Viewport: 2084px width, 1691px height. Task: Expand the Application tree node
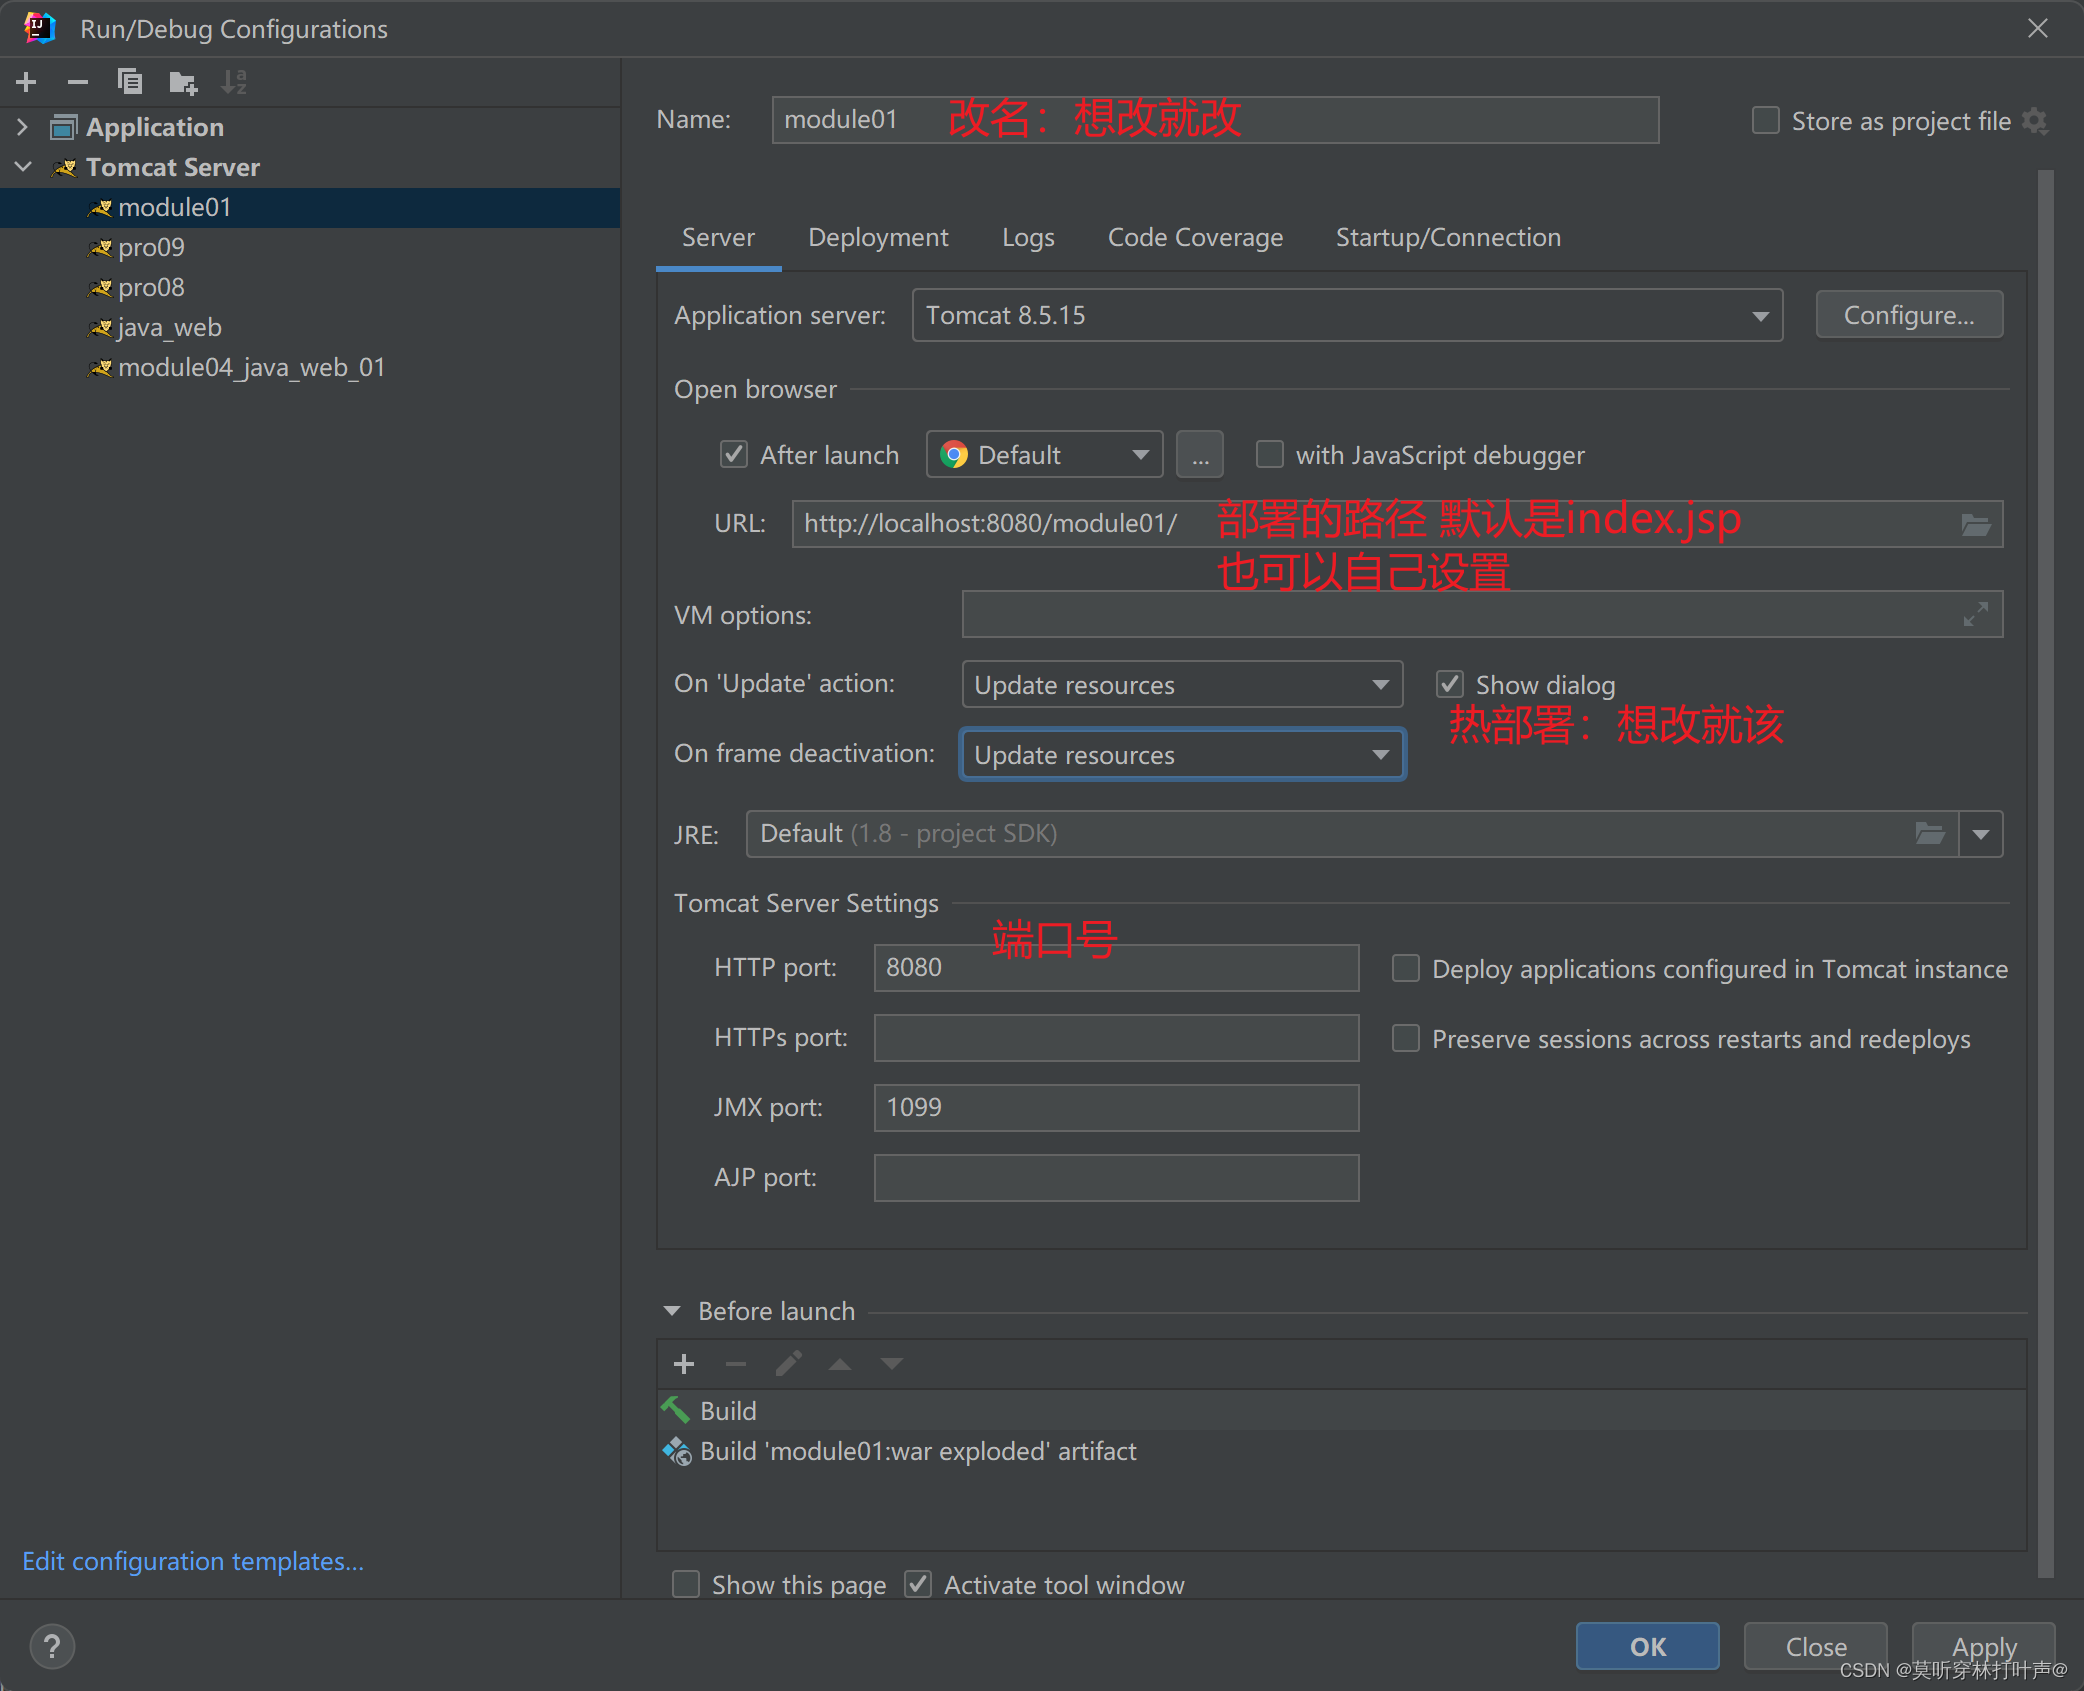[x=23, y=127]
